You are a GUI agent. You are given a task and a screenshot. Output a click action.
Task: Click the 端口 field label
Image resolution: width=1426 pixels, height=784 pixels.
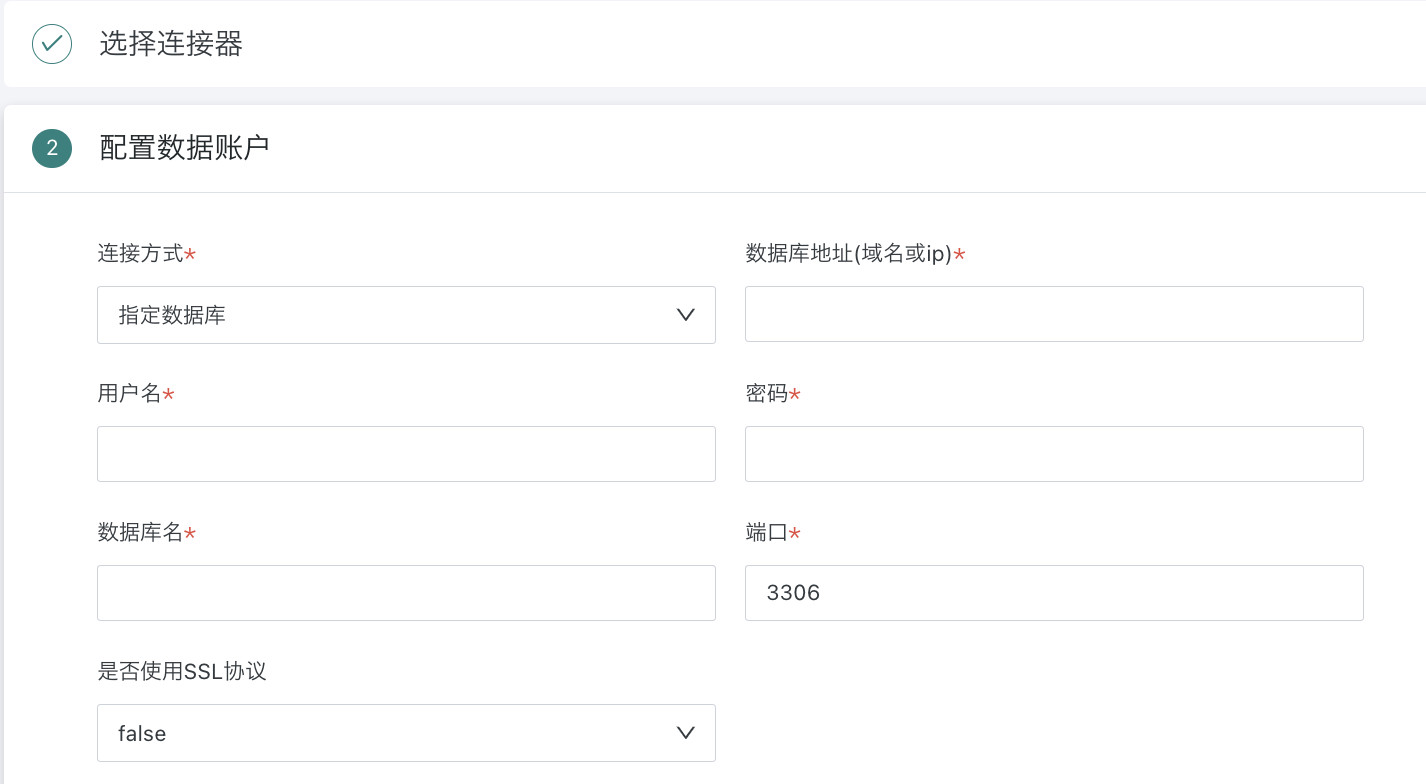767,533
